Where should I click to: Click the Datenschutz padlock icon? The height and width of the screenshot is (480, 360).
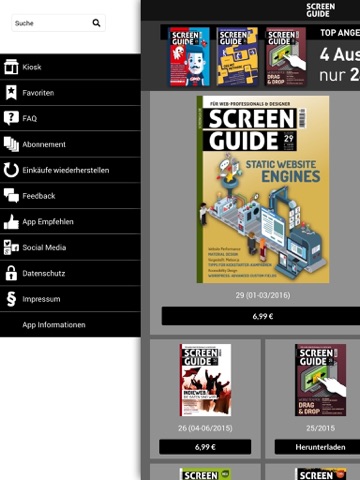(x=11, y=273)
